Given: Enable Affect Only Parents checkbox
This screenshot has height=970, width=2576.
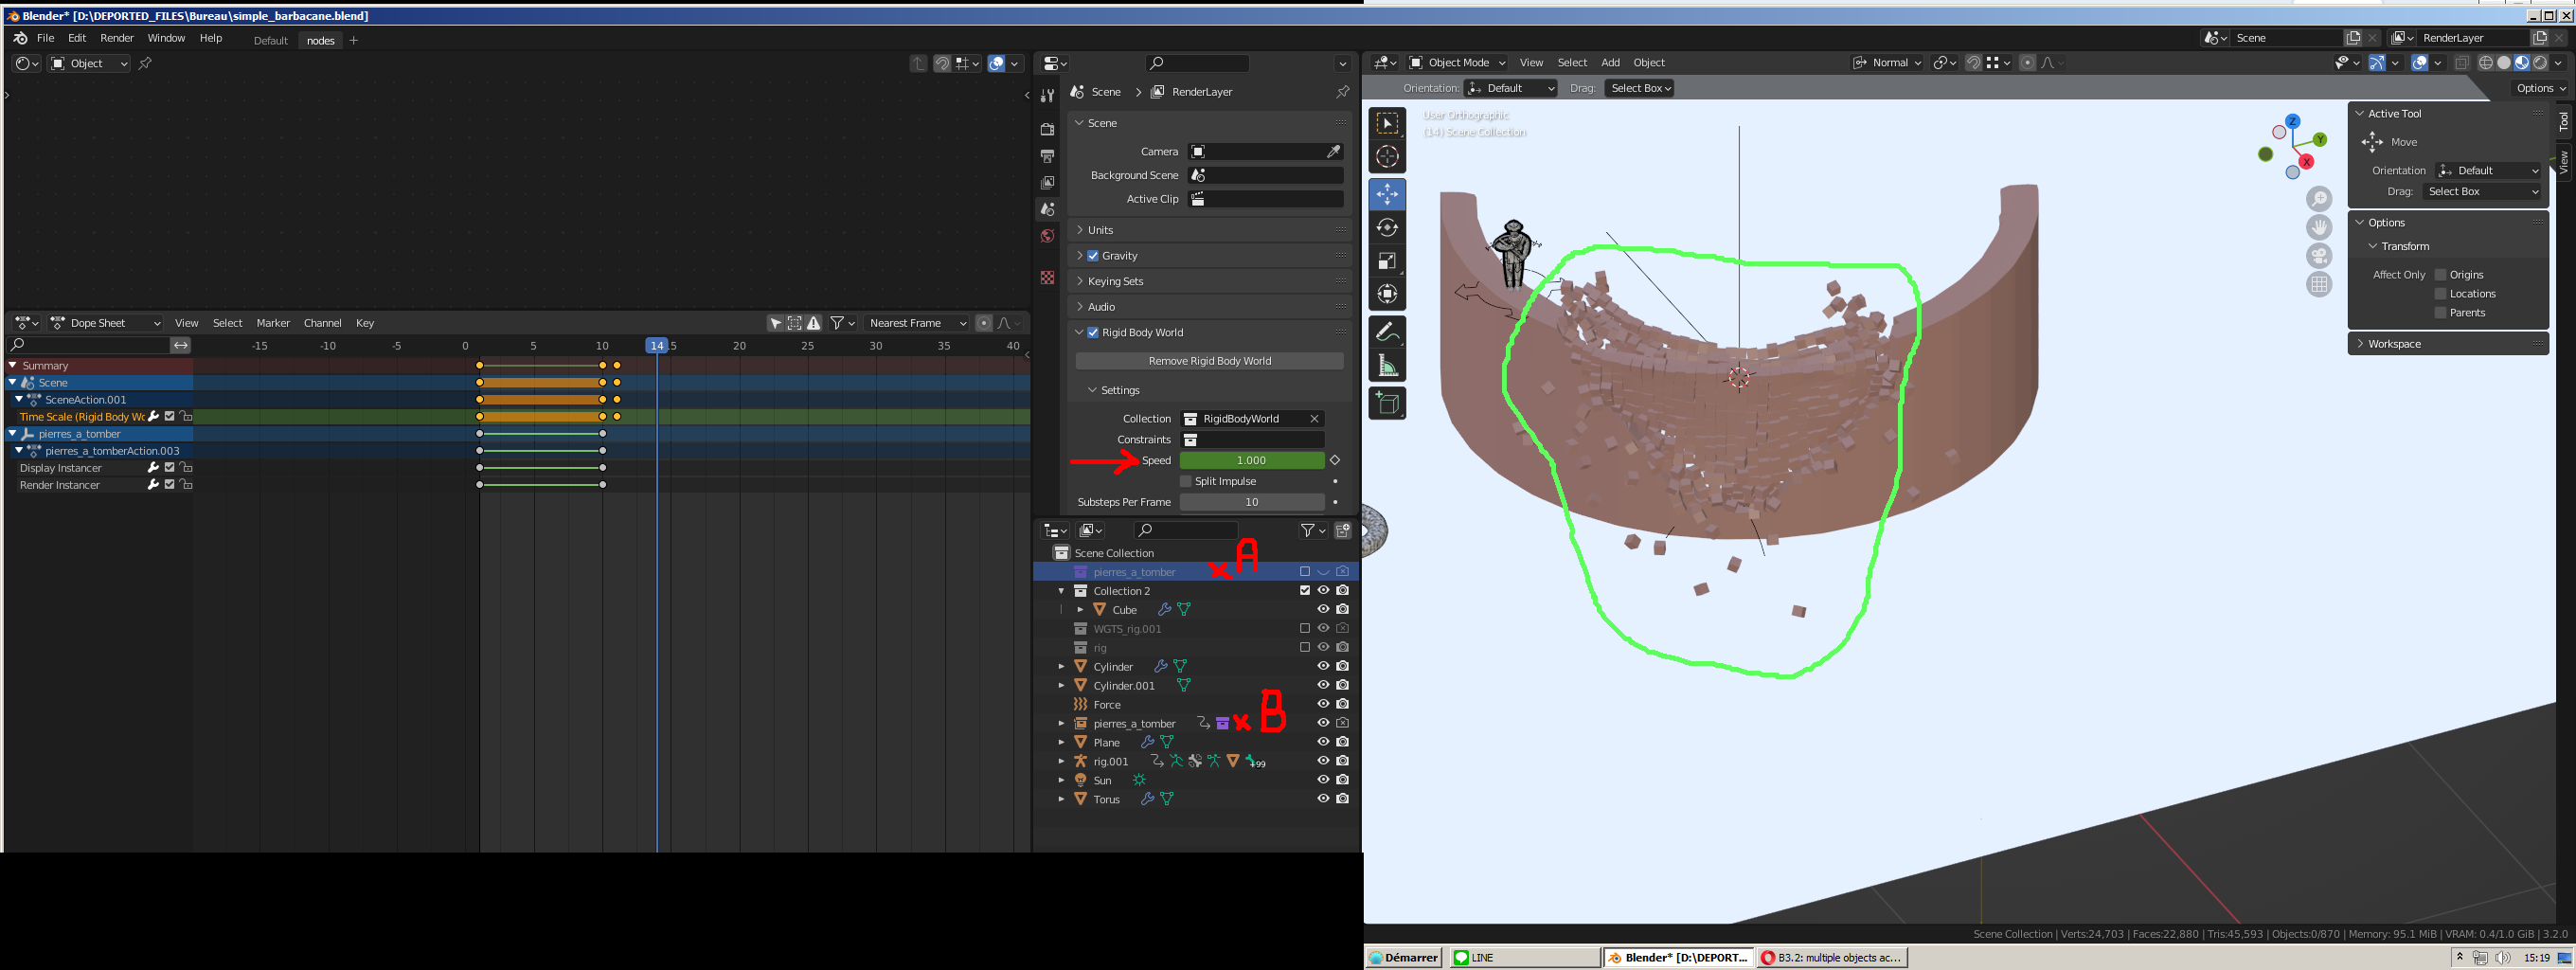Looking at the screenshot, I should 2440,313.
